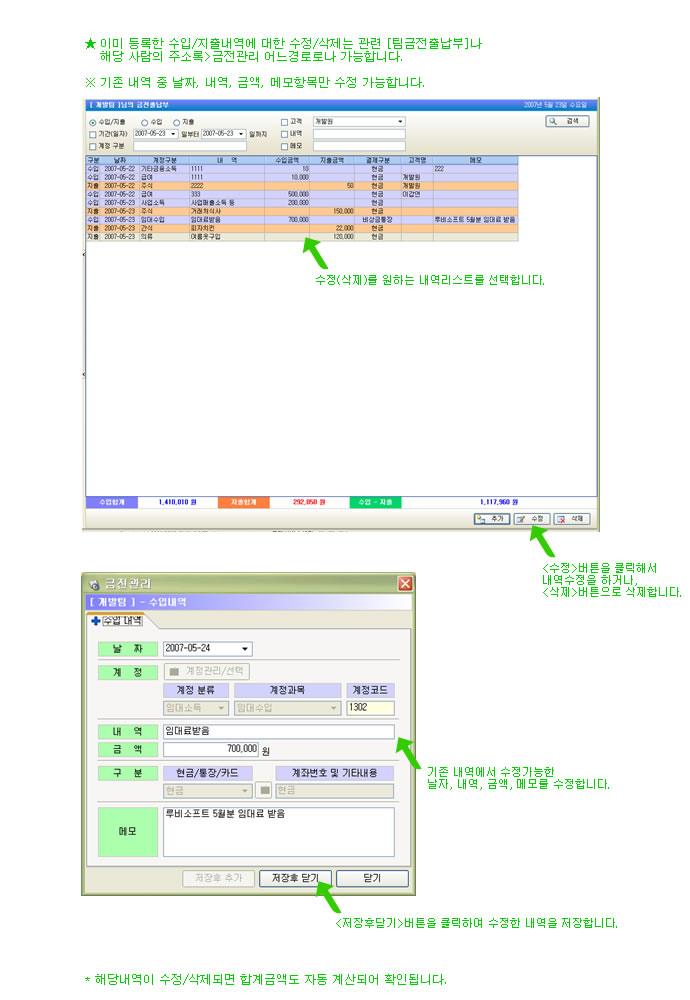Click the 고객명 column header
The width and height of the screenshot is (690, 1000).
point(417,160)
